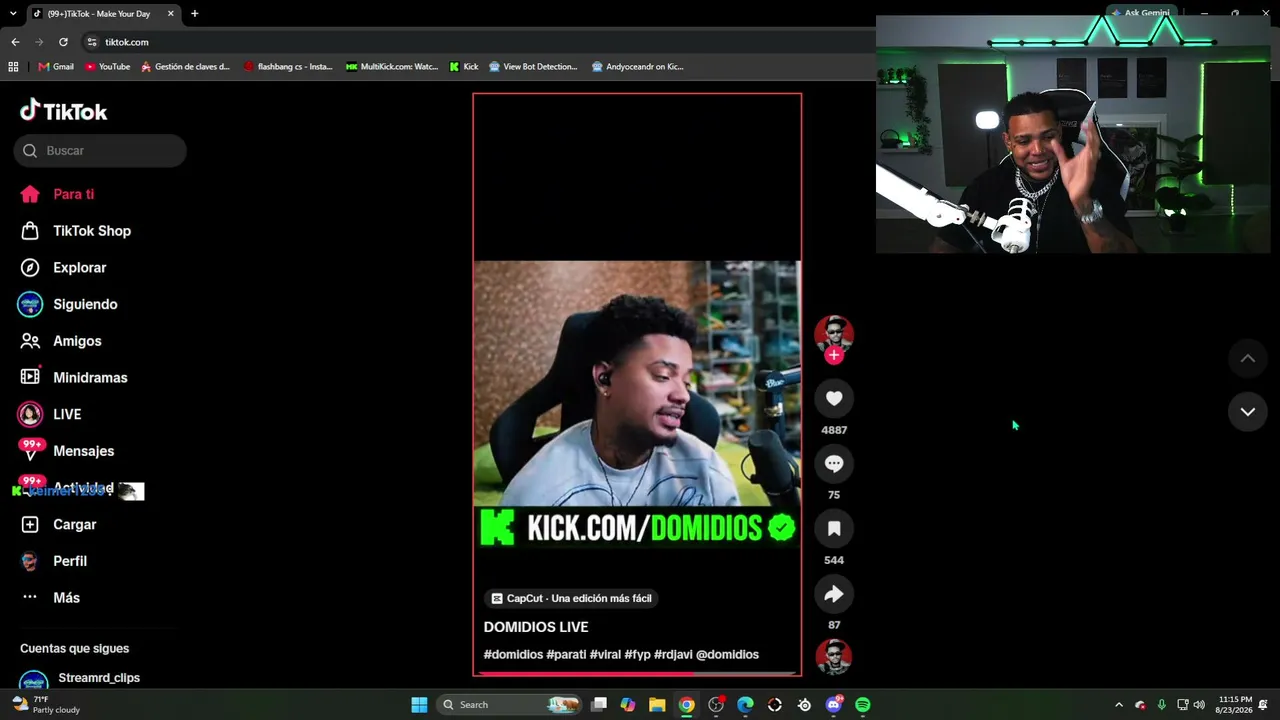This screenshot has width=1280, height=720.
Task: Open File Explorer from the taskbar
Action: 657,705
